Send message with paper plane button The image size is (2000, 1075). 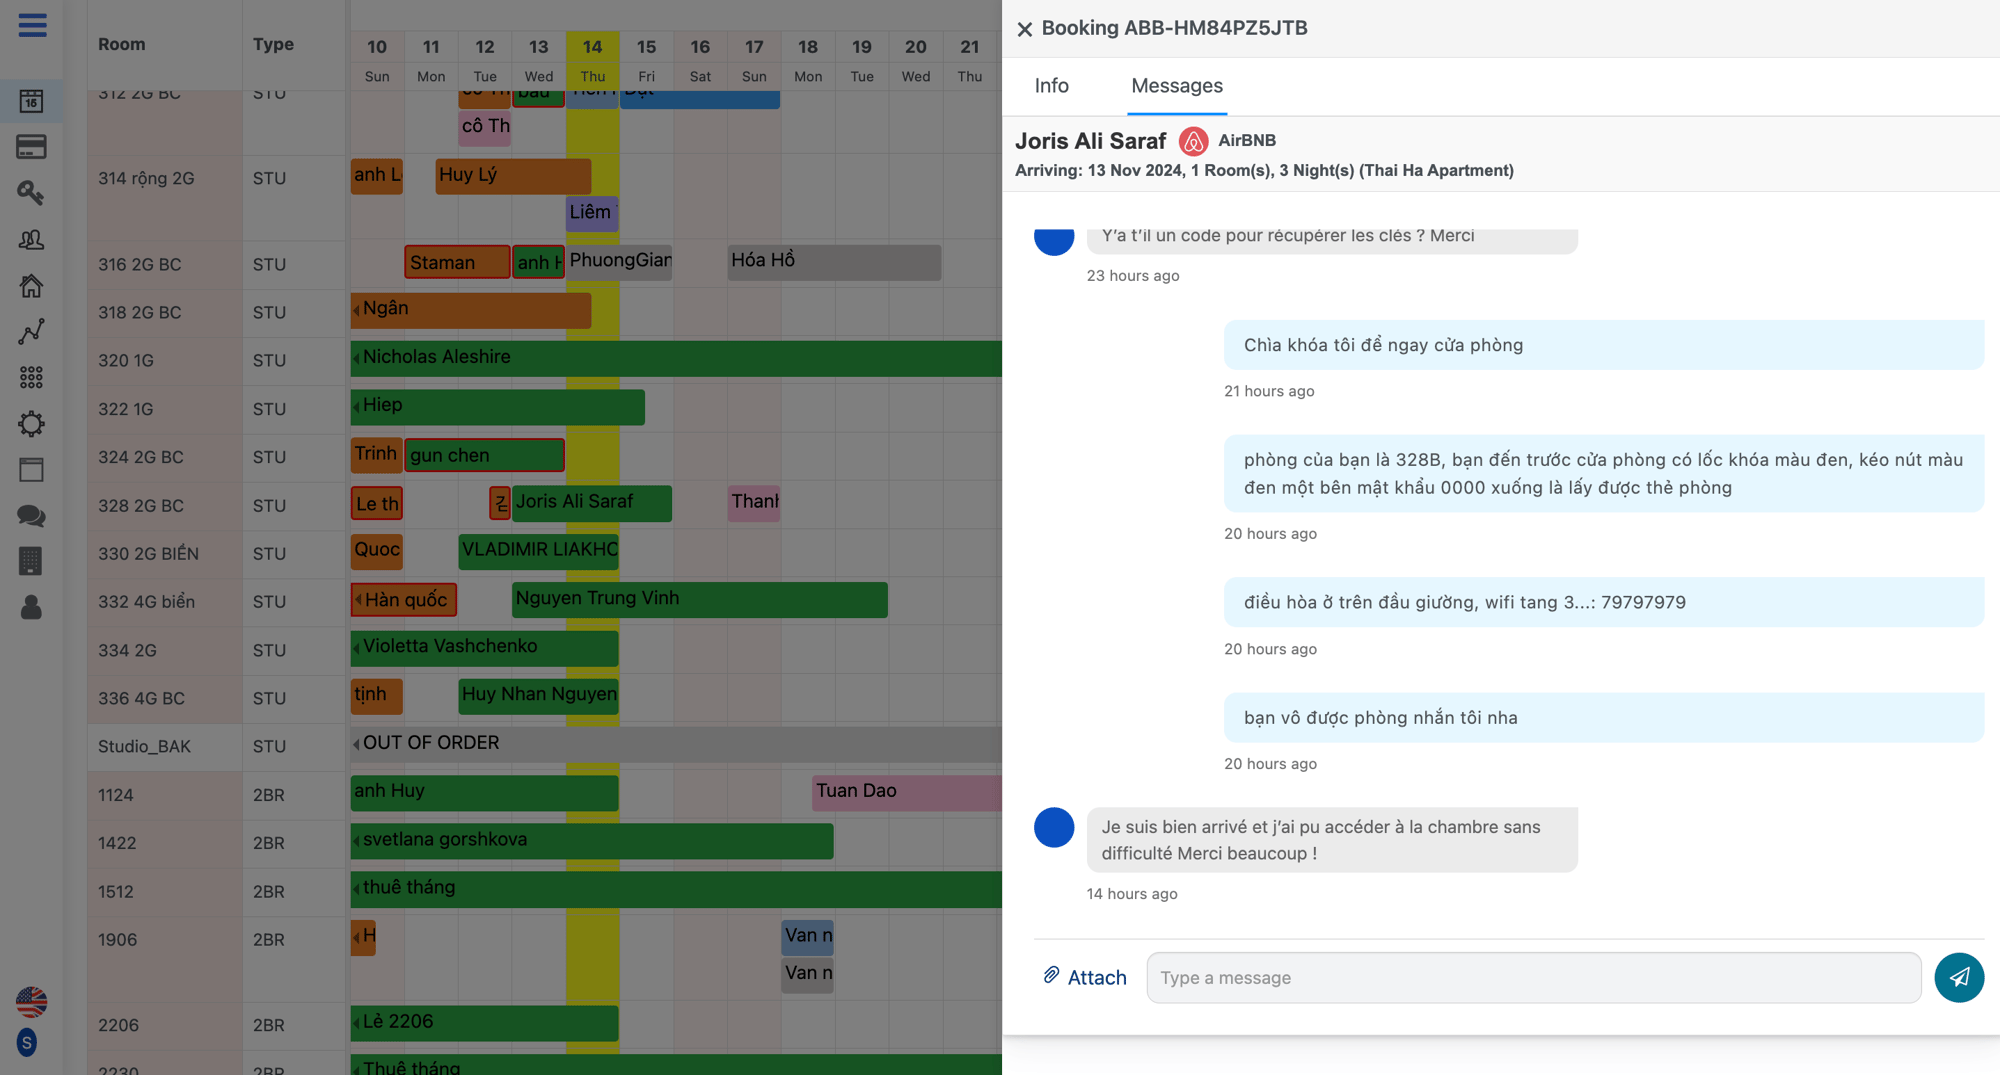(1959, 977)
